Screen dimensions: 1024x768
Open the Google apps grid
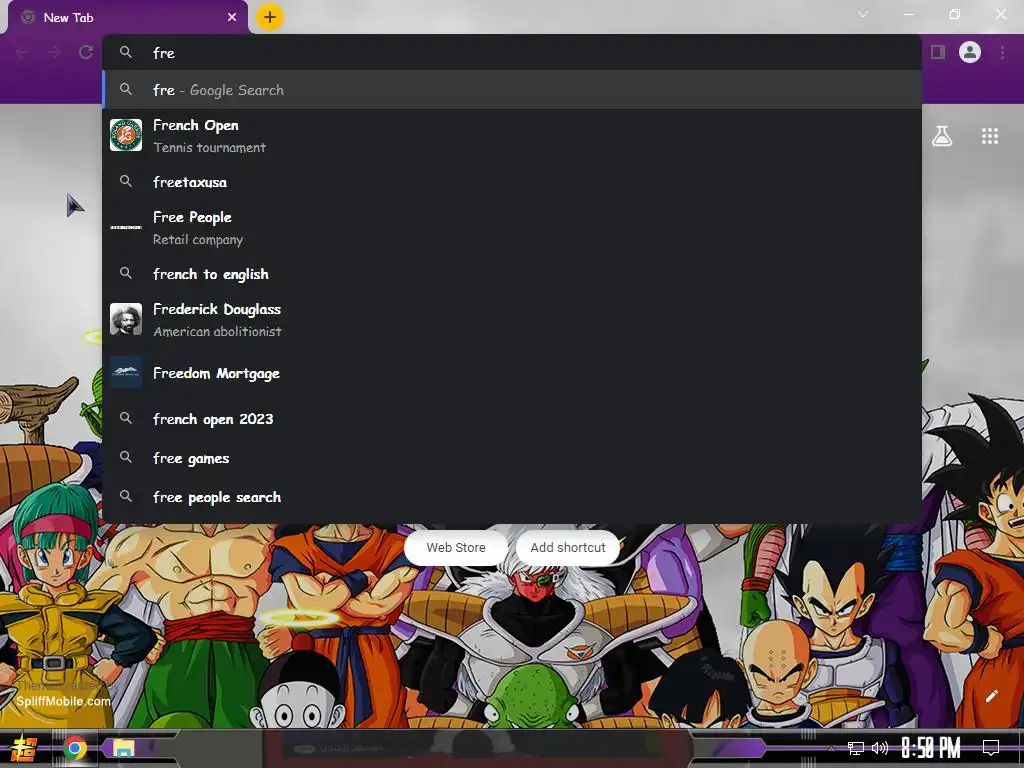point(989,136)
